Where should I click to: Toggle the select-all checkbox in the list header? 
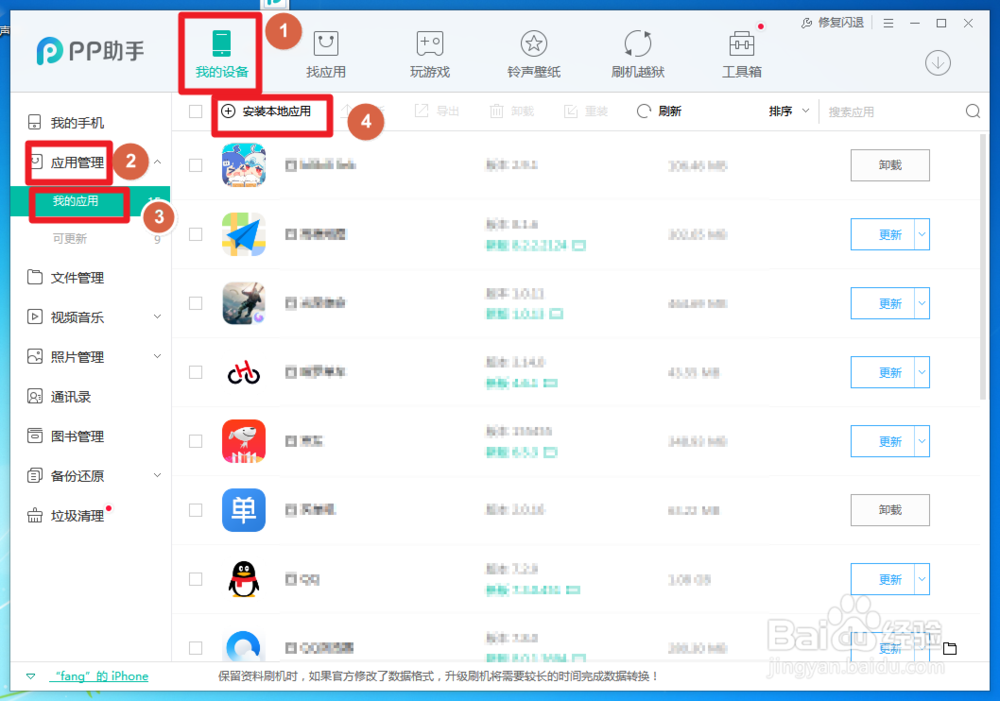pyautogui.click(x=195, y=111)
